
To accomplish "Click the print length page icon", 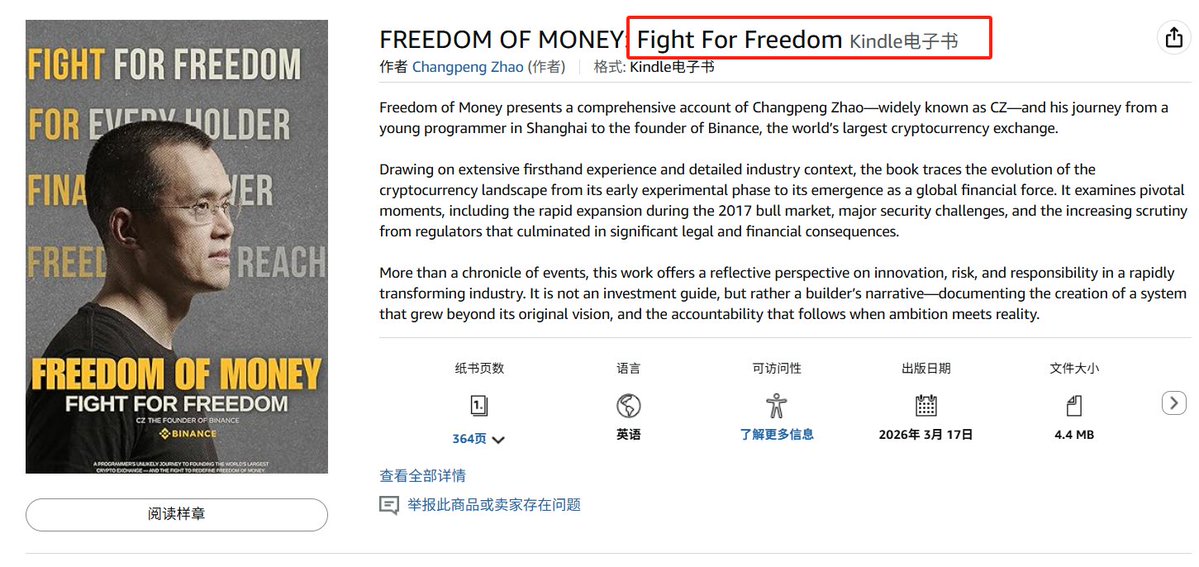I will (479, 405).
